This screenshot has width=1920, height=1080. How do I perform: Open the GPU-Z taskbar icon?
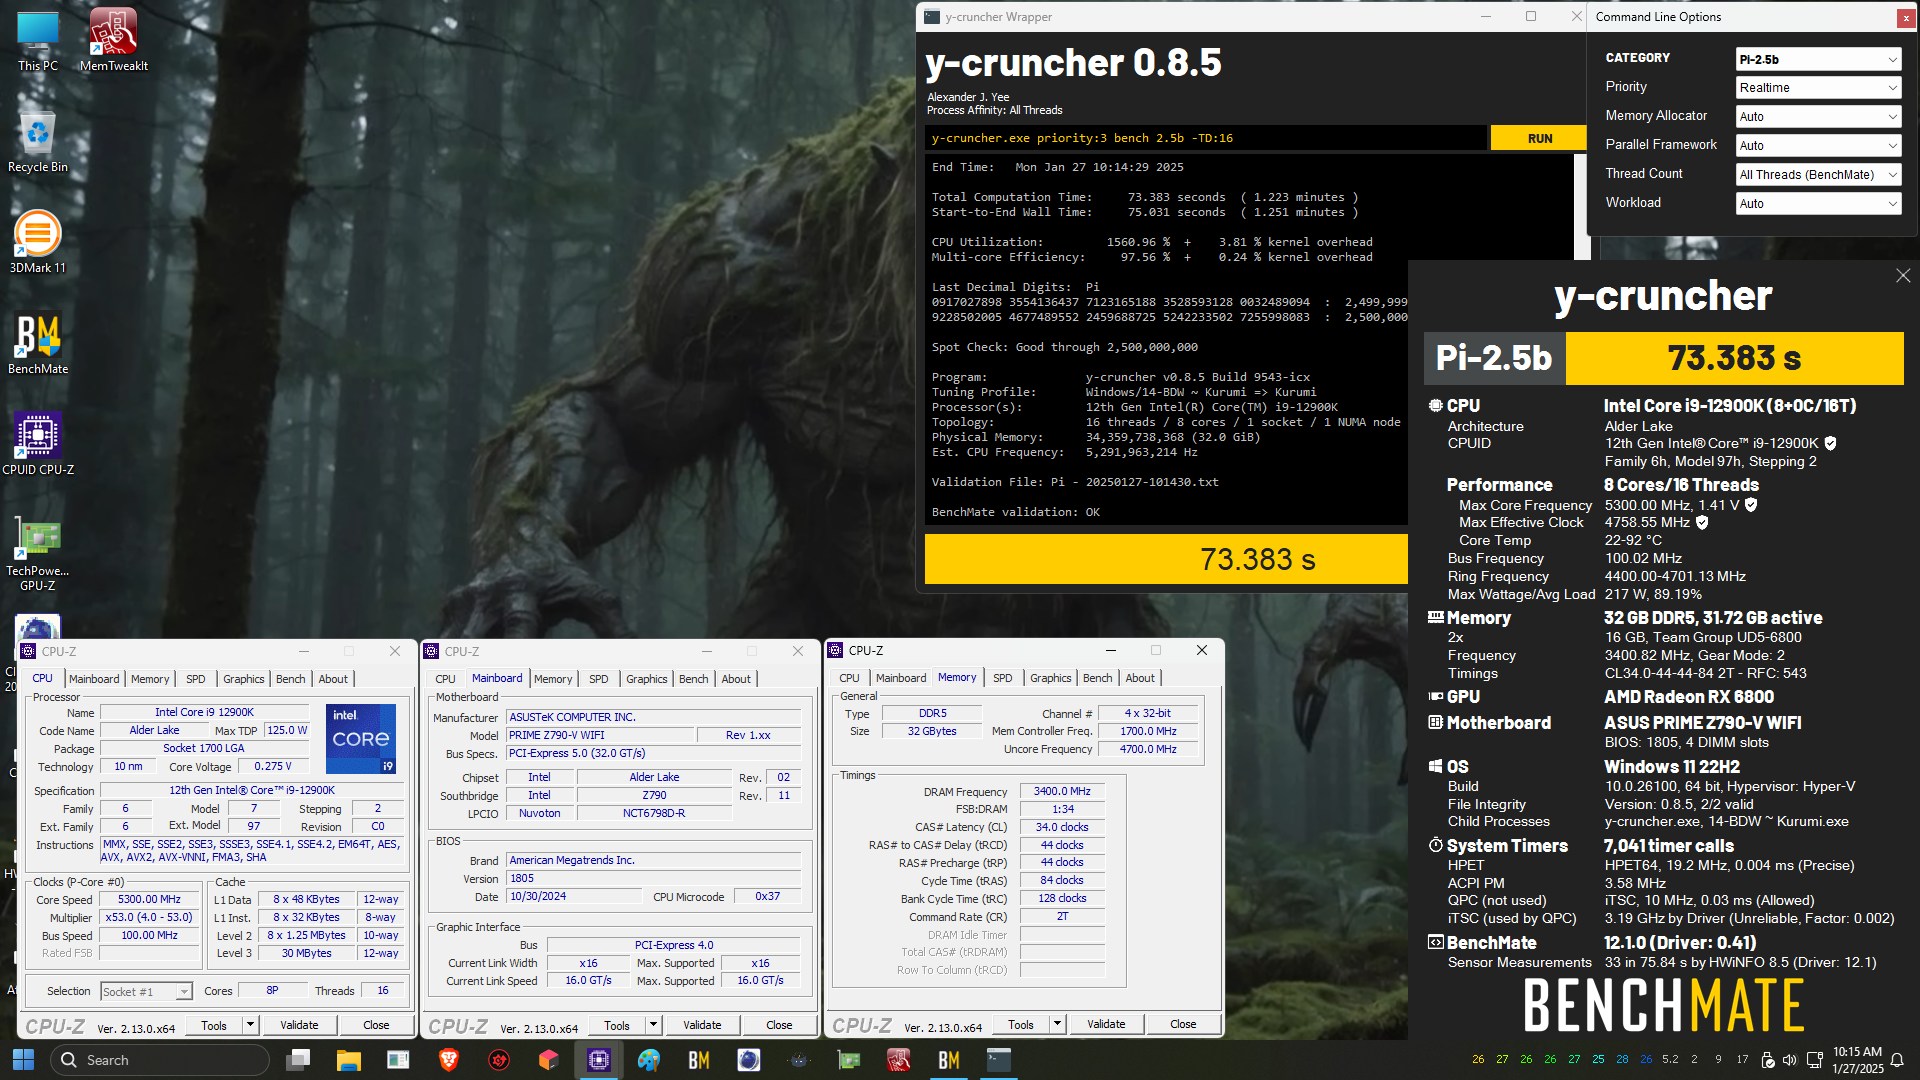tap(849, 1060)
